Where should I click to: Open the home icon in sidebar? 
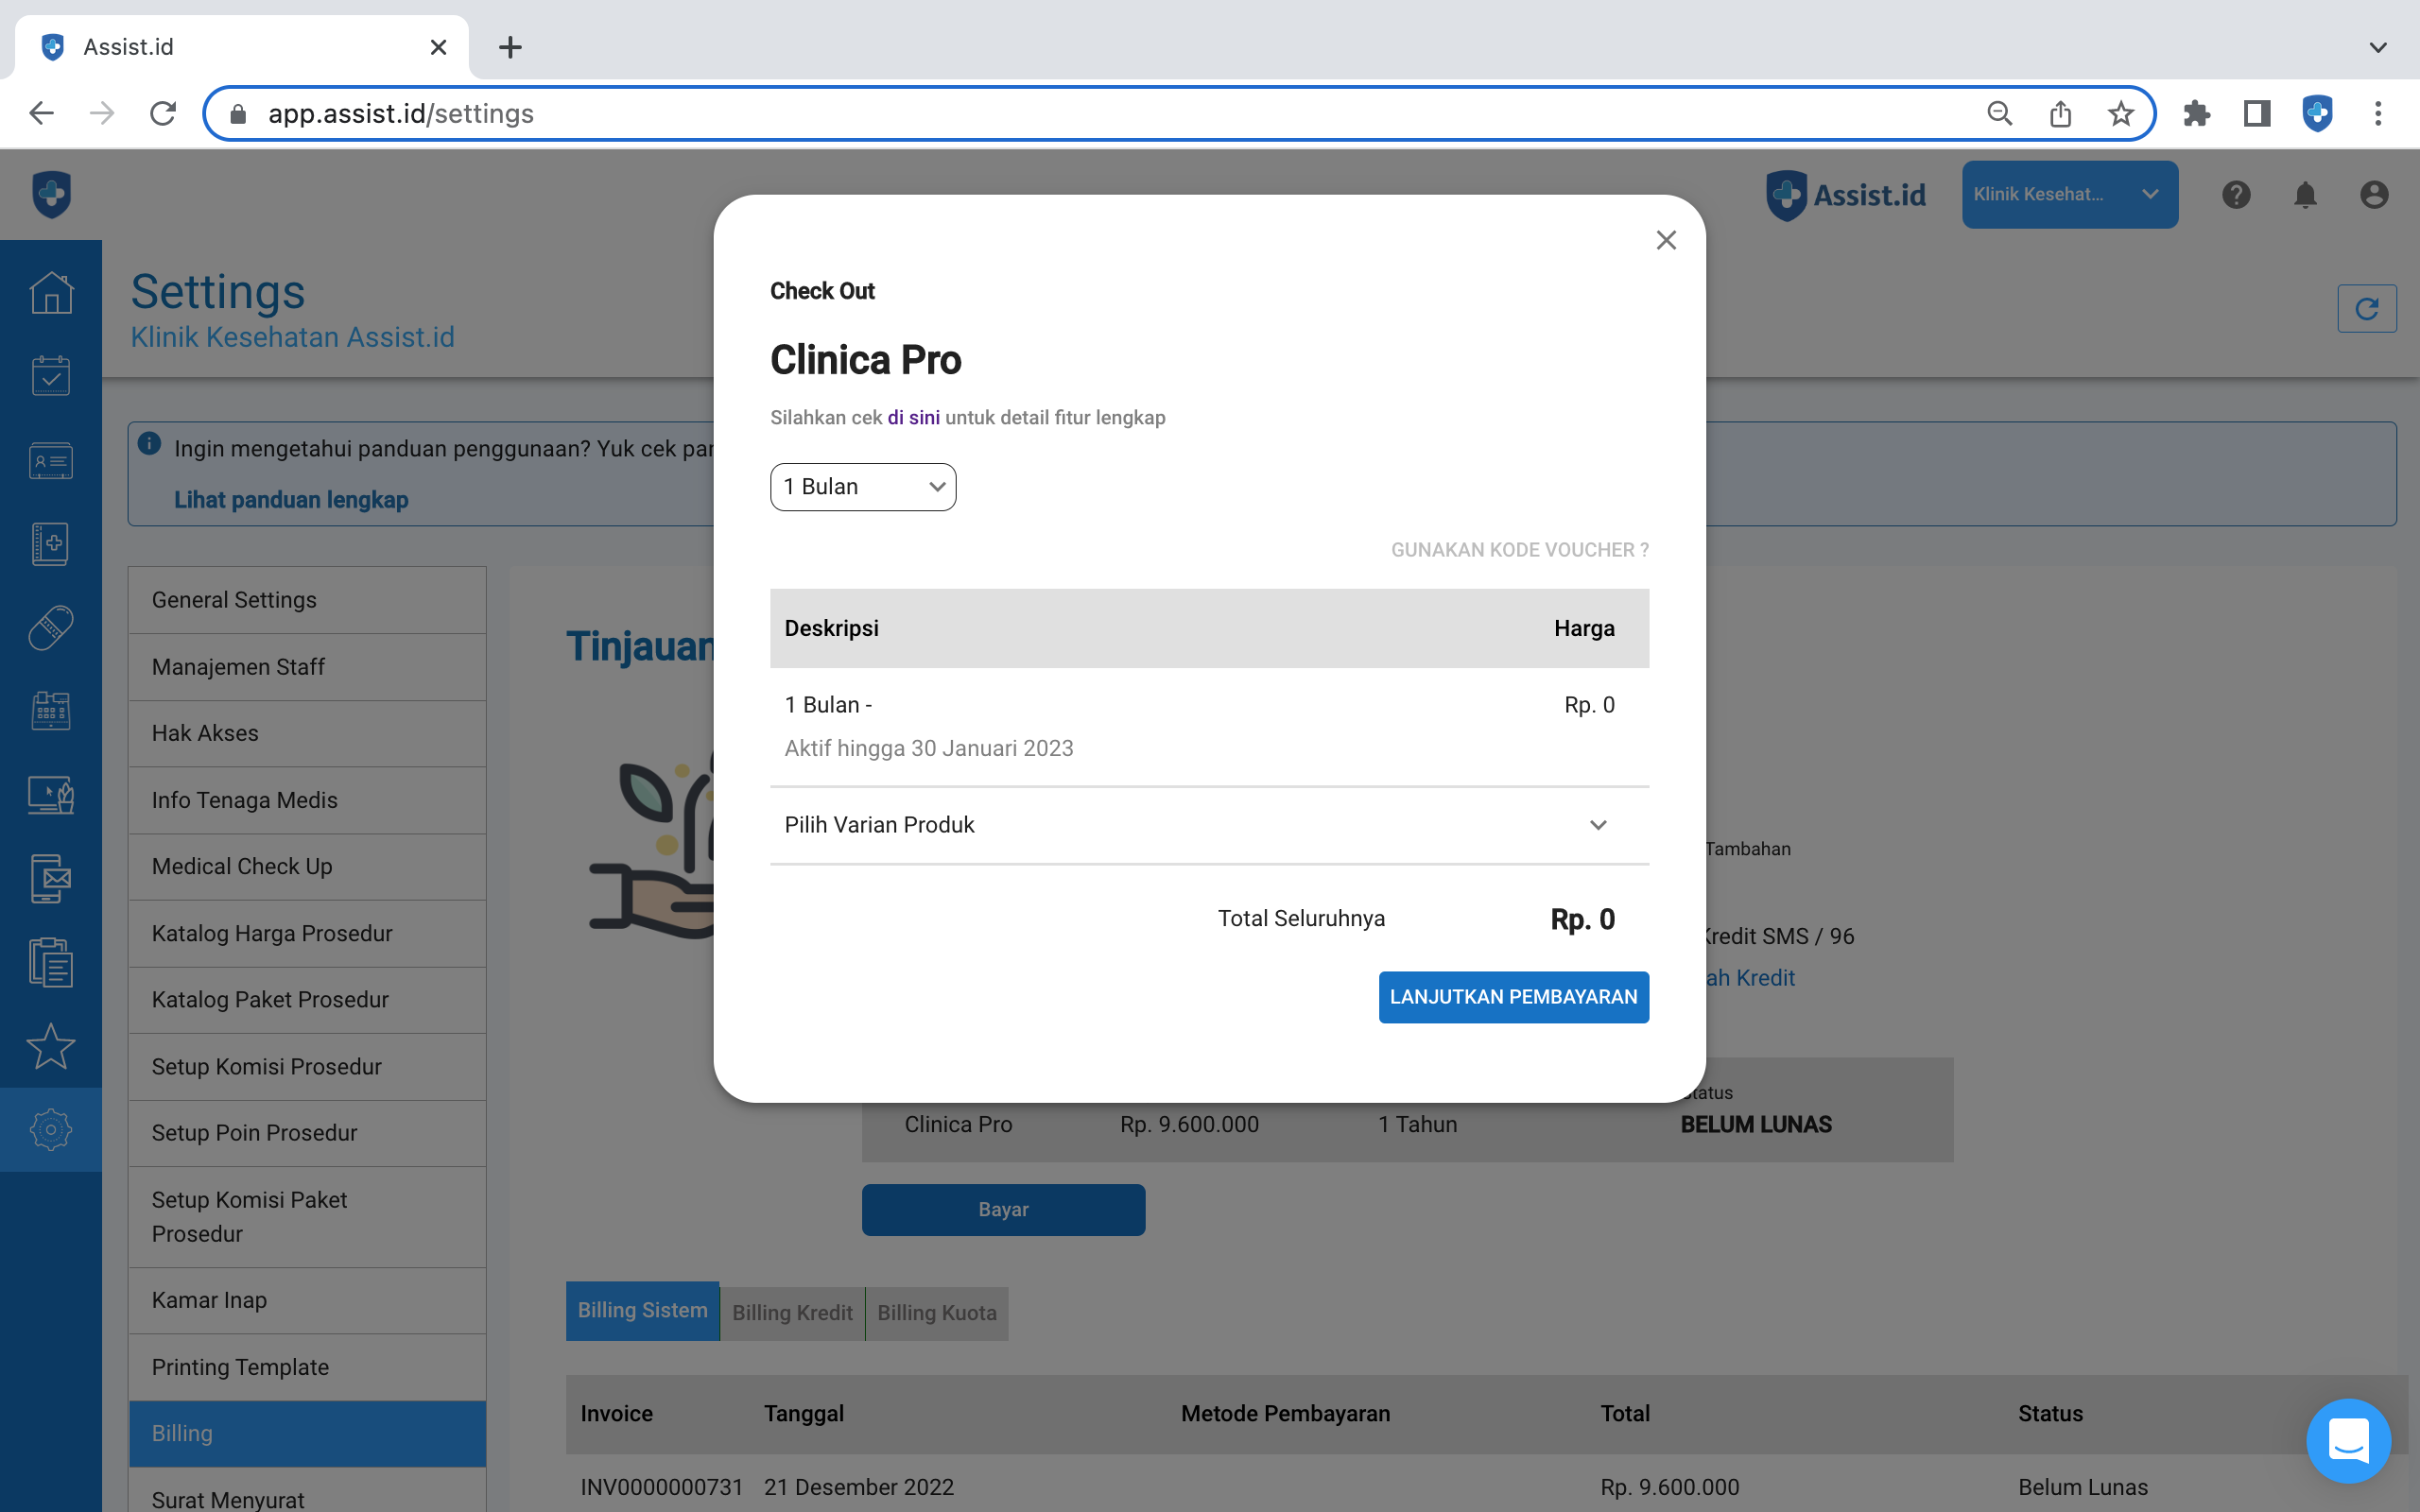point(50,293)
